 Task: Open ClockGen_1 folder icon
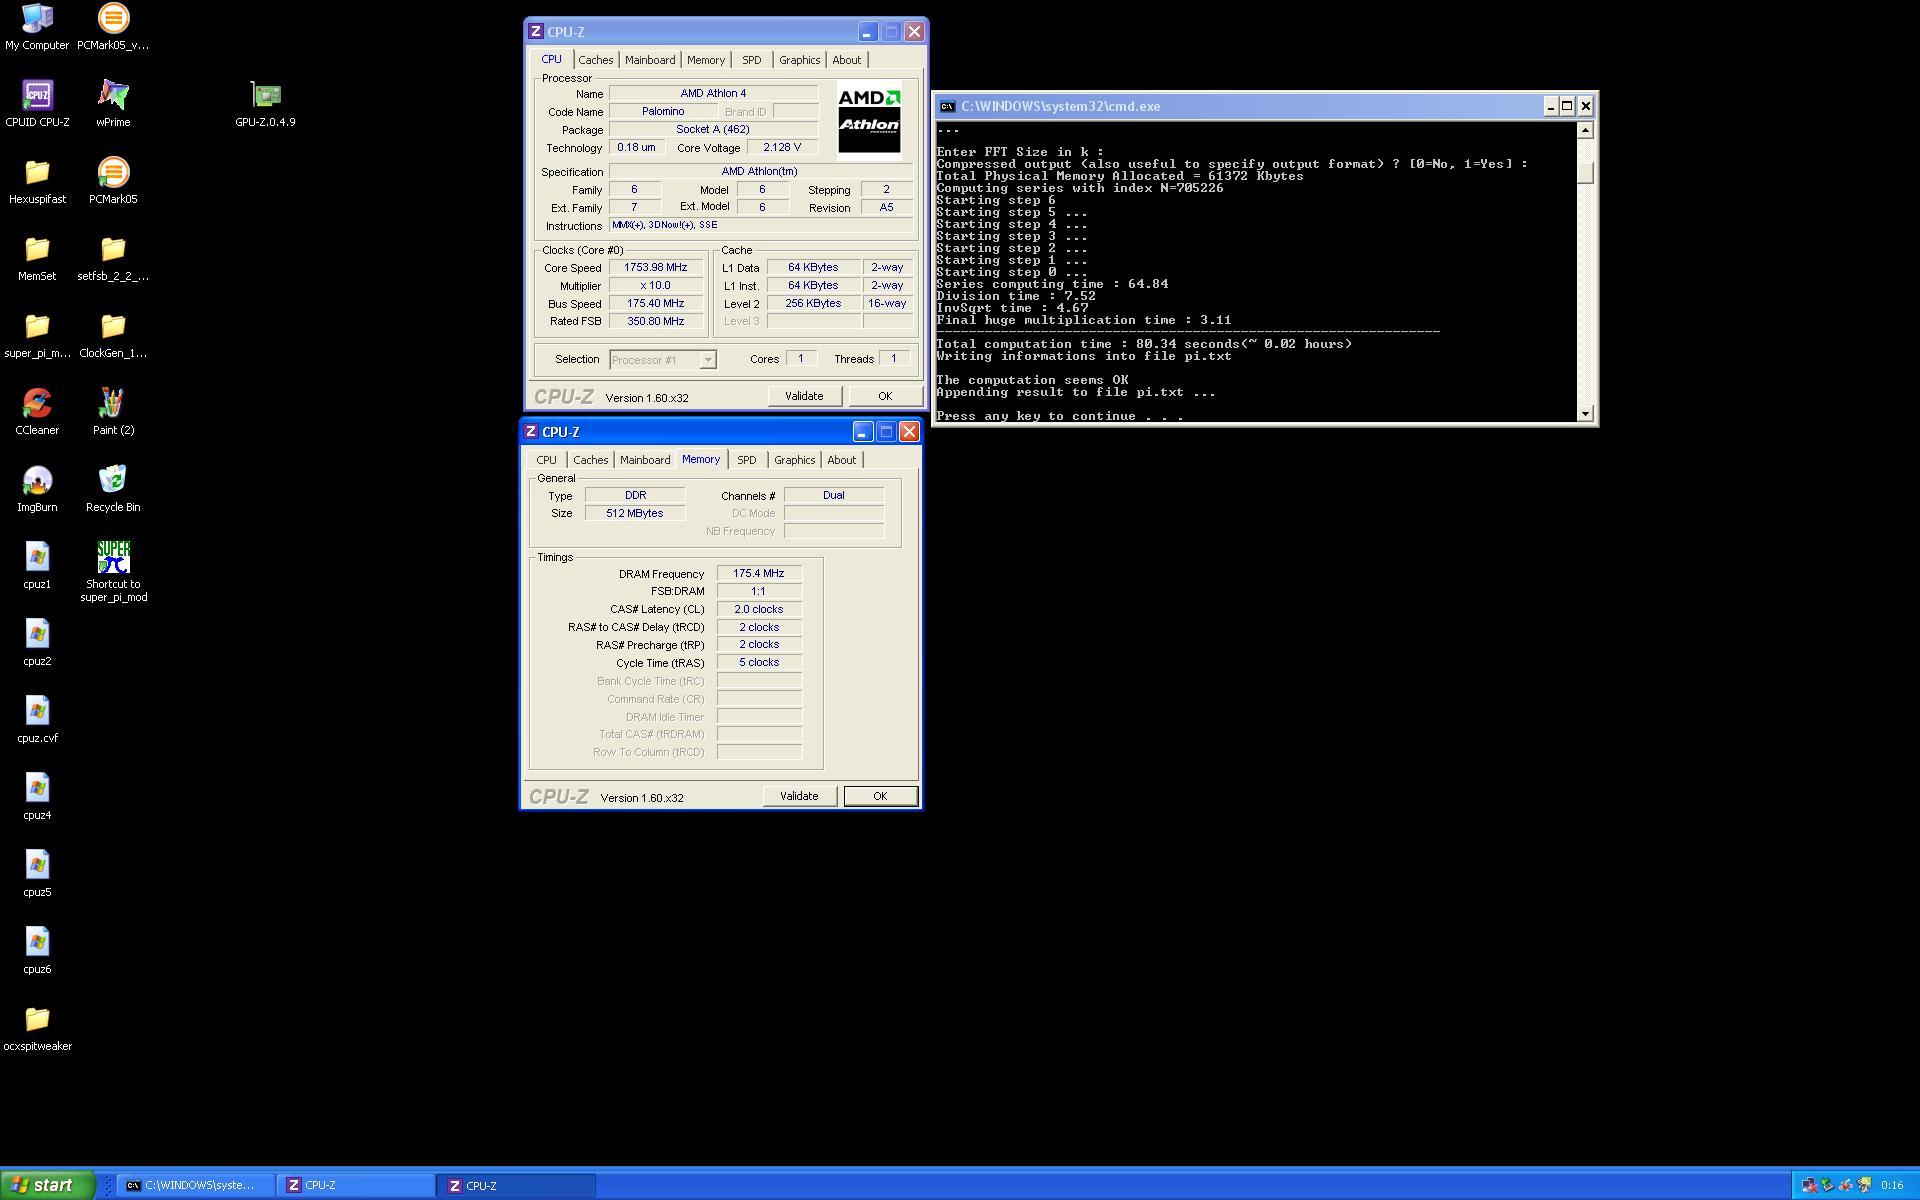point(113,335)
